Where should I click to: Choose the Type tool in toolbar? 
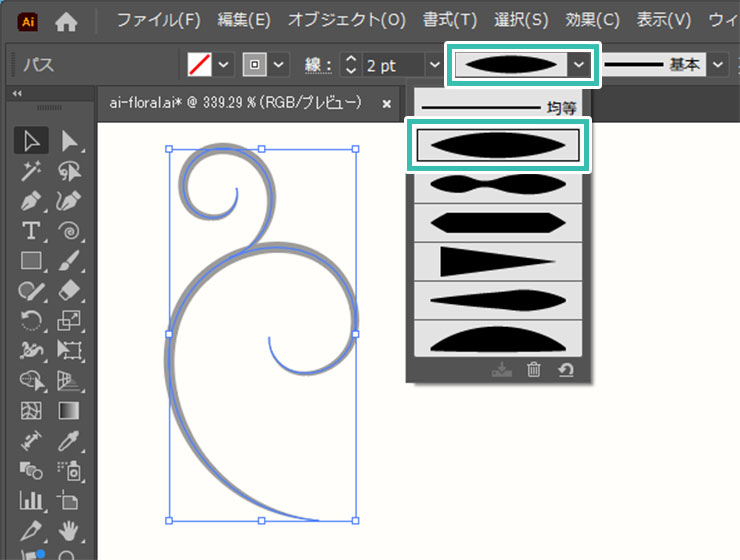[x=31, y=231]
